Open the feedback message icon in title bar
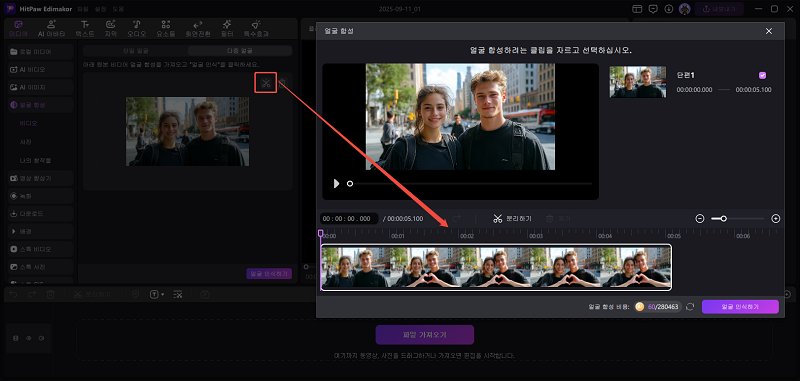The height and width of the screenshot is (381, 800). [653, 9]
